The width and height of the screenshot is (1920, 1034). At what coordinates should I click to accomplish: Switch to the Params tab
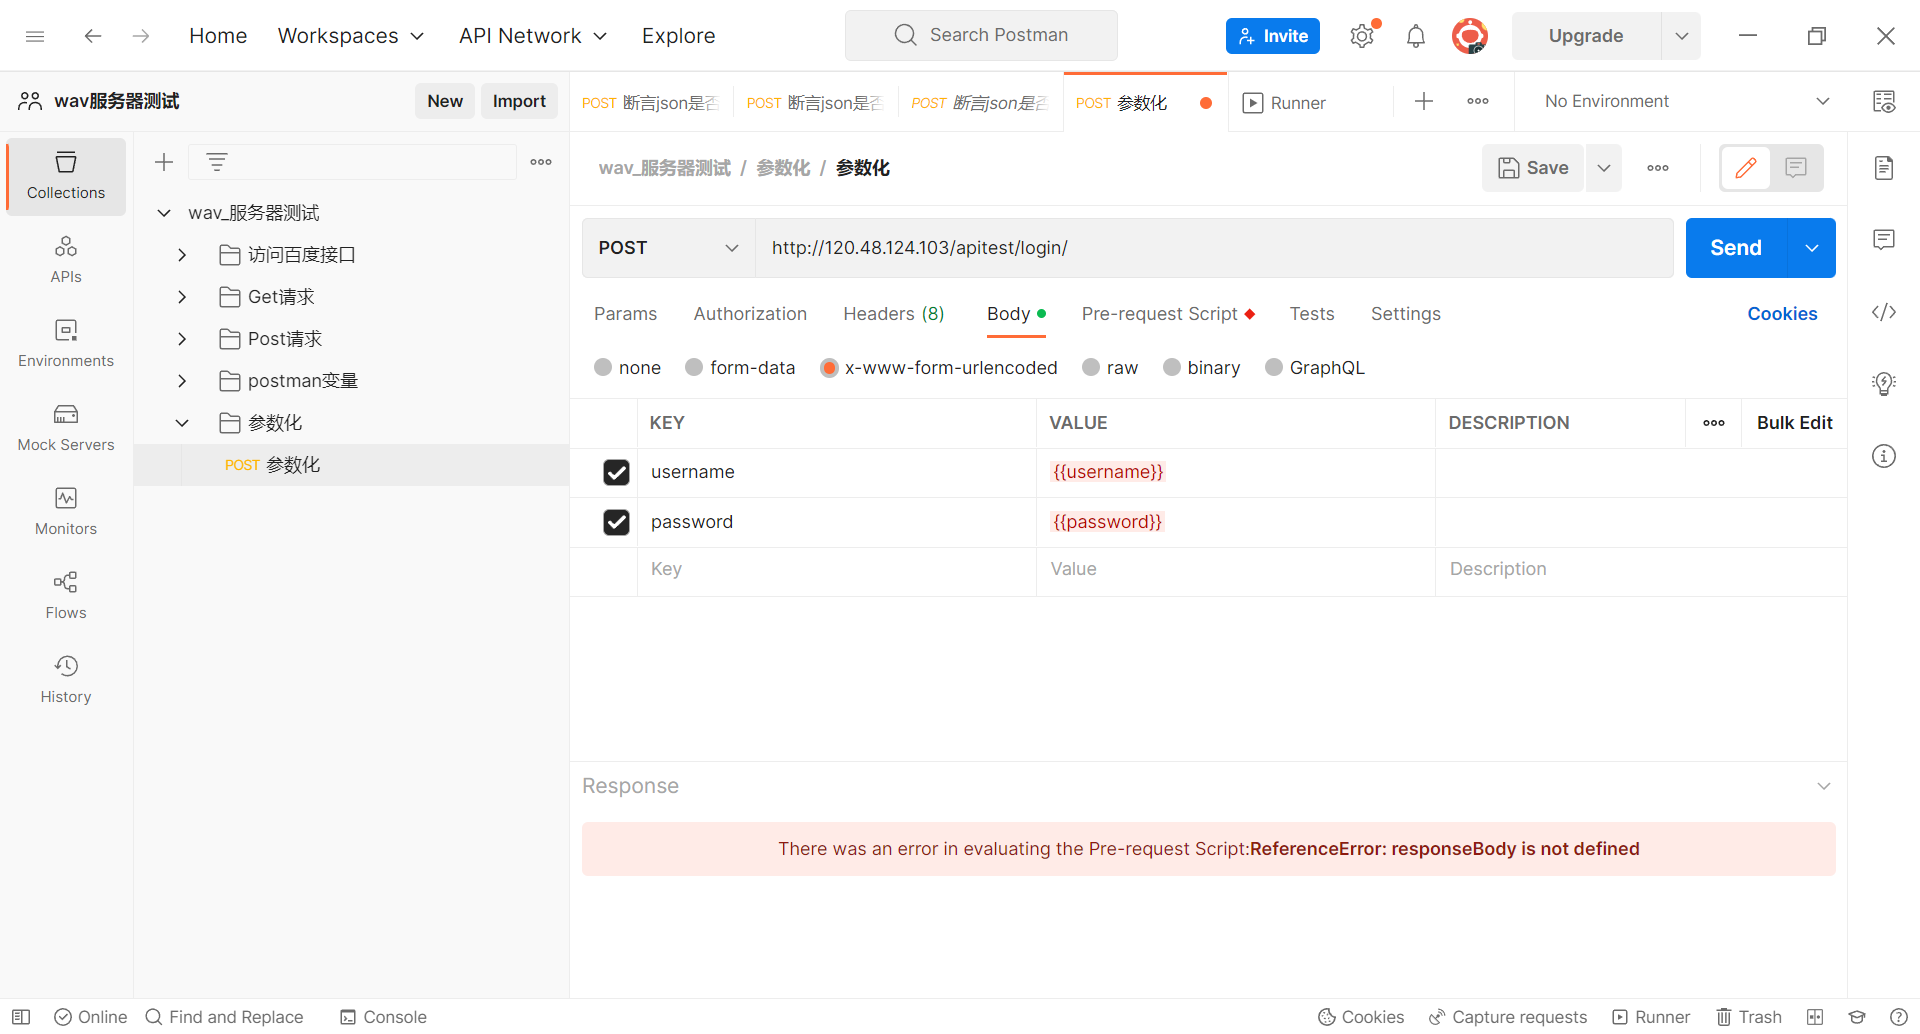pyautogui.click(x=626, y=314)
